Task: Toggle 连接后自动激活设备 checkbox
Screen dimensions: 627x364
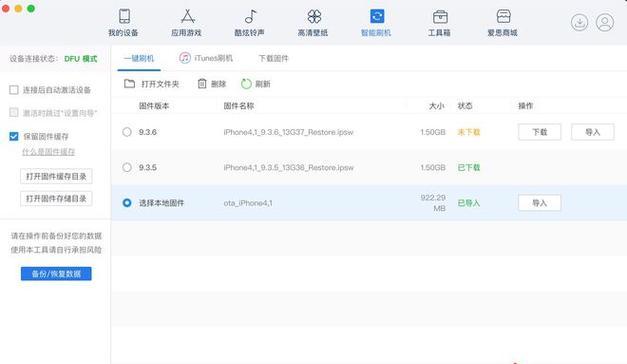Action: pos(14,90)
